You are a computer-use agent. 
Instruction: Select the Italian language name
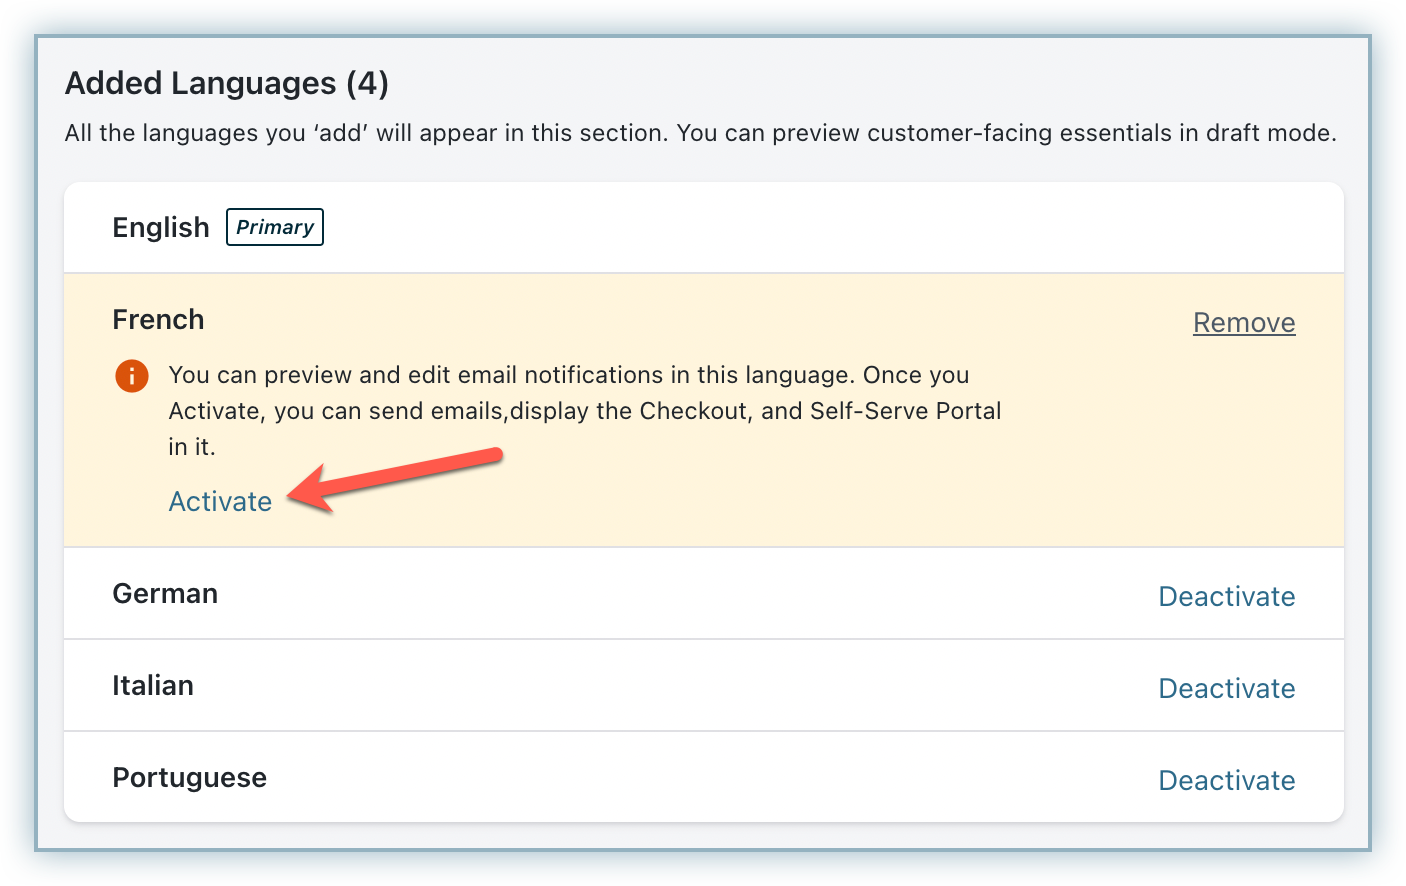[x=153, y=686]
